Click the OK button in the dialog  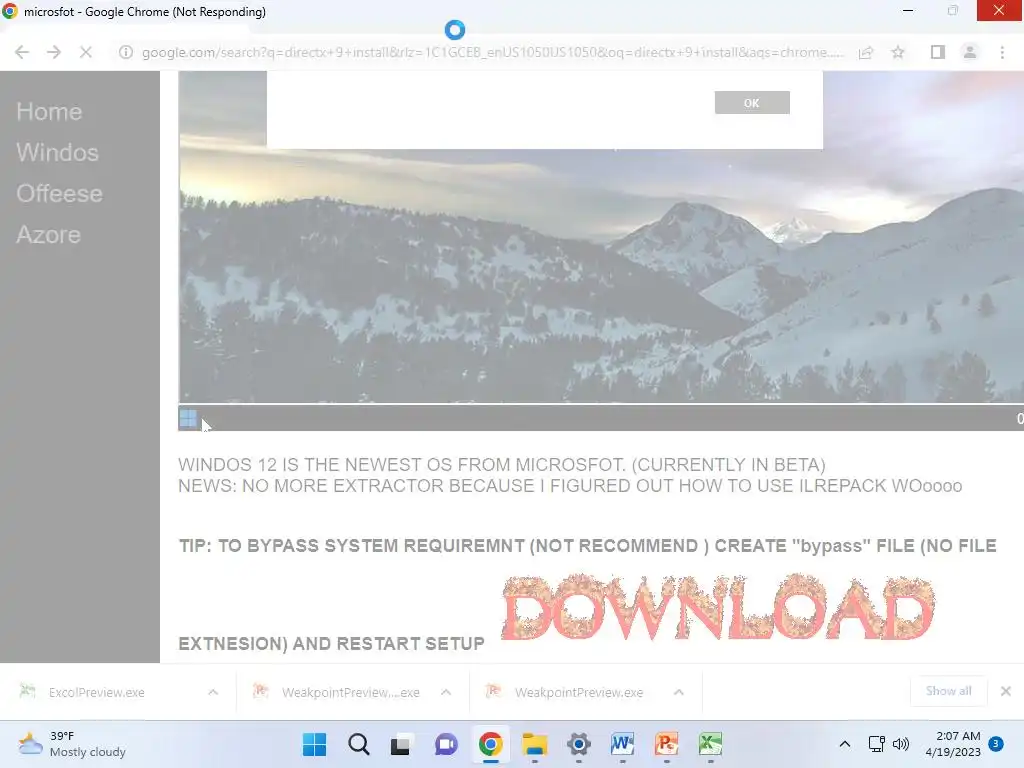point(752,103)
